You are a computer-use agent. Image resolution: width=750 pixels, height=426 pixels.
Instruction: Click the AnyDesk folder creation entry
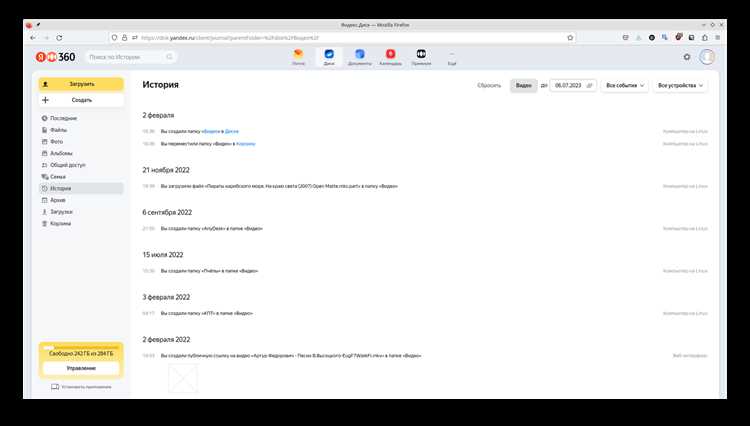[x=211, y=229]
